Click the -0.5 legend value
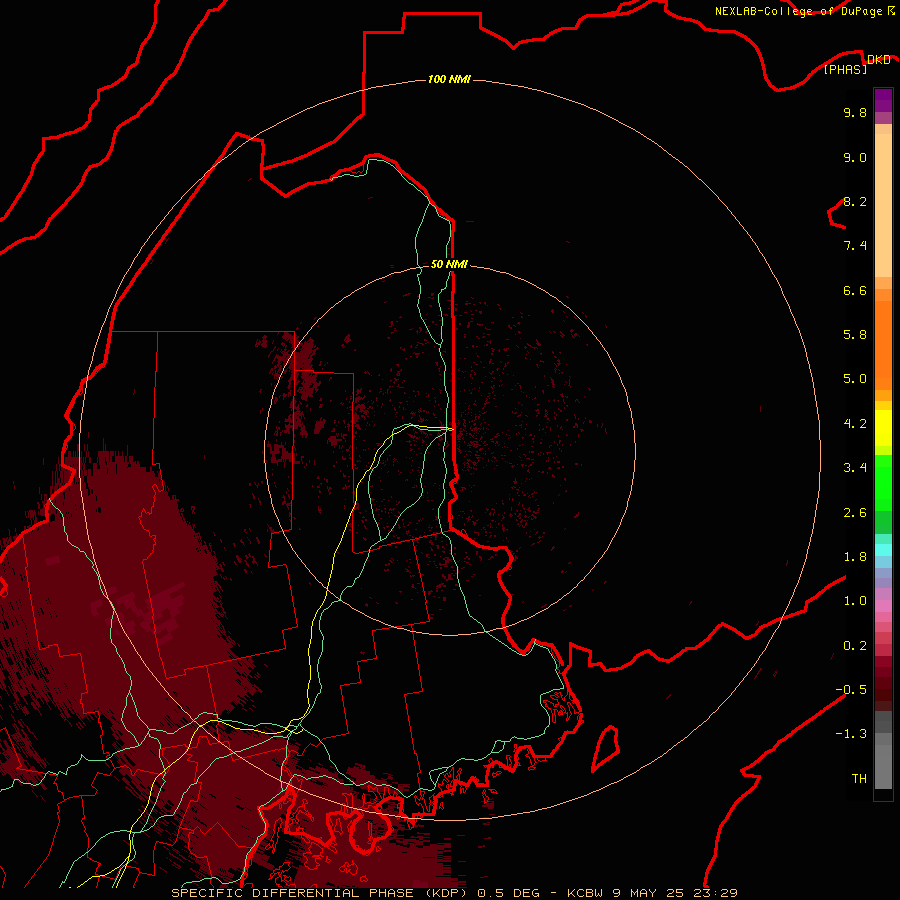Image resolution: width=900 pixels, height=900 pixels. pos(851,690)
